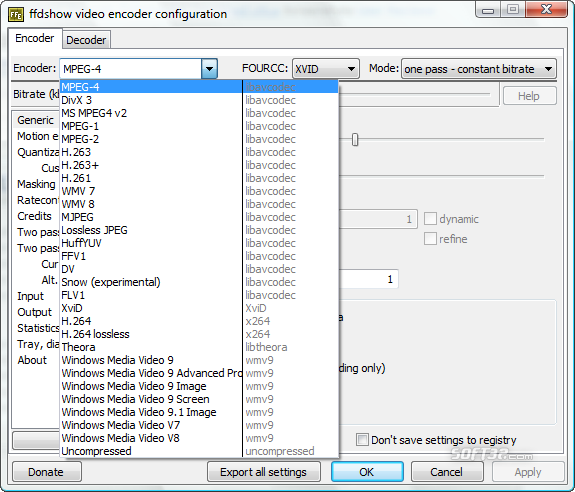Click the bitrate slider track
This screenshot has width=575, height=492.
click(x=414, y=94)
